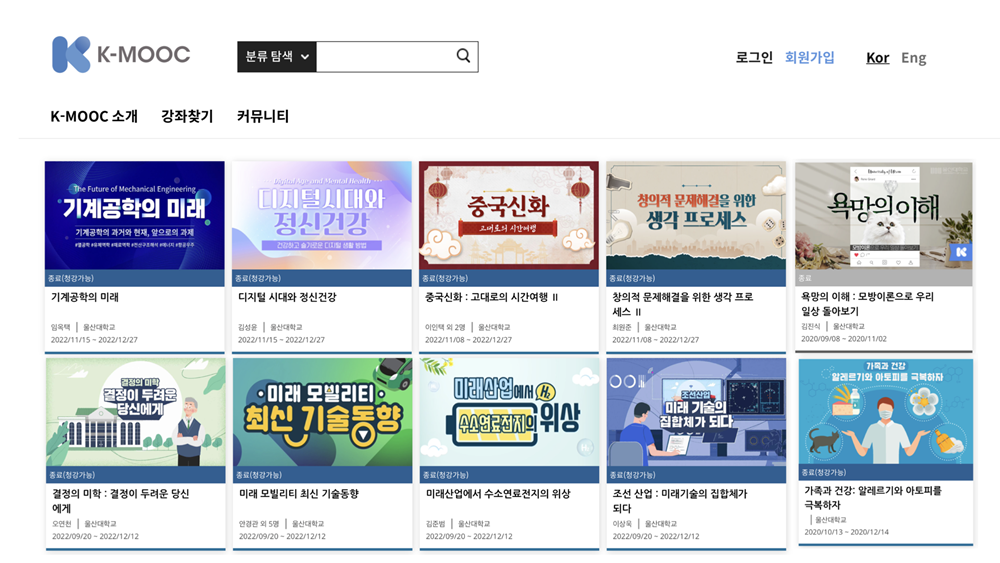Image resolution: width=1000 pixels, height=563 pixels.
Task: Click the magnifying glass search icon
Action: (x=463, y=56)
